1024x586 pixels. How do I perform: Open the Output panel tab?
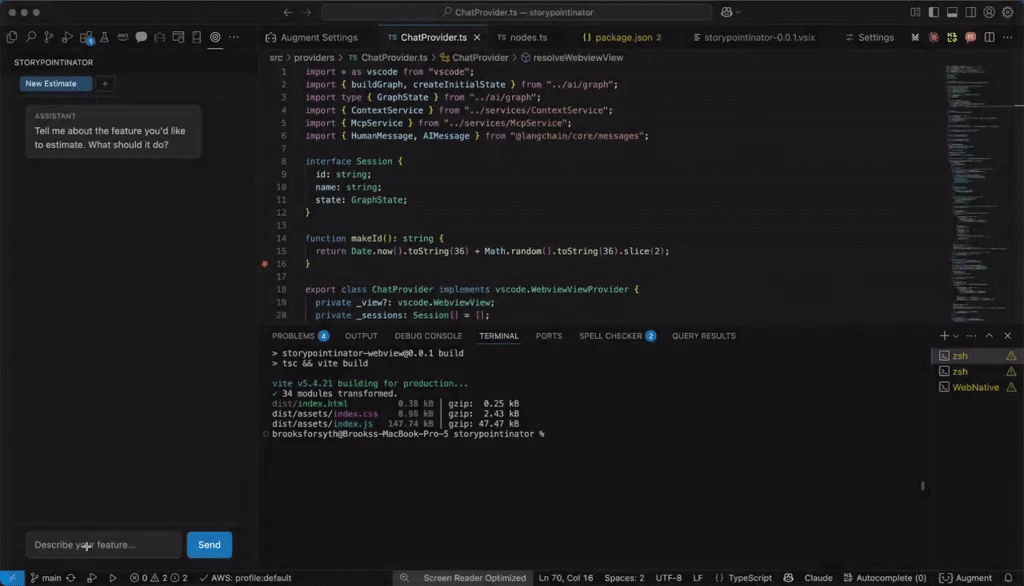[361, 336]
